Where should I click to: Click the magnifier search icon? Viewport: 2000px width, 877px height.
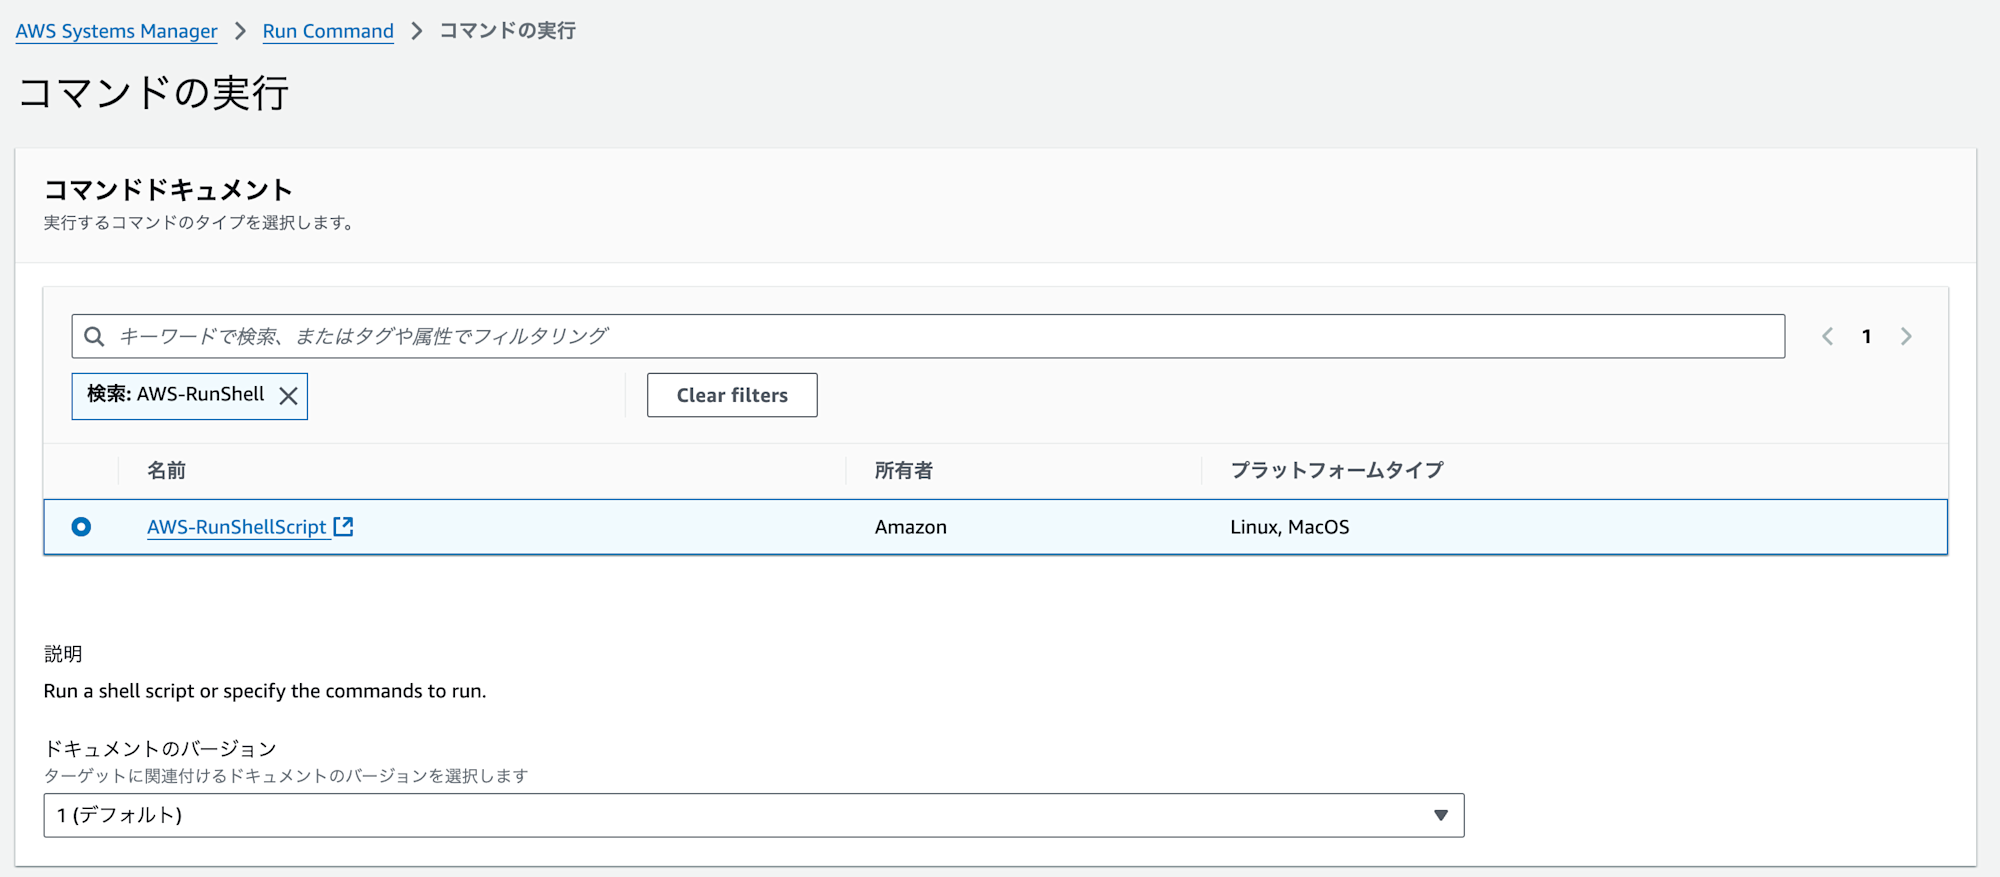pos(94,336)
